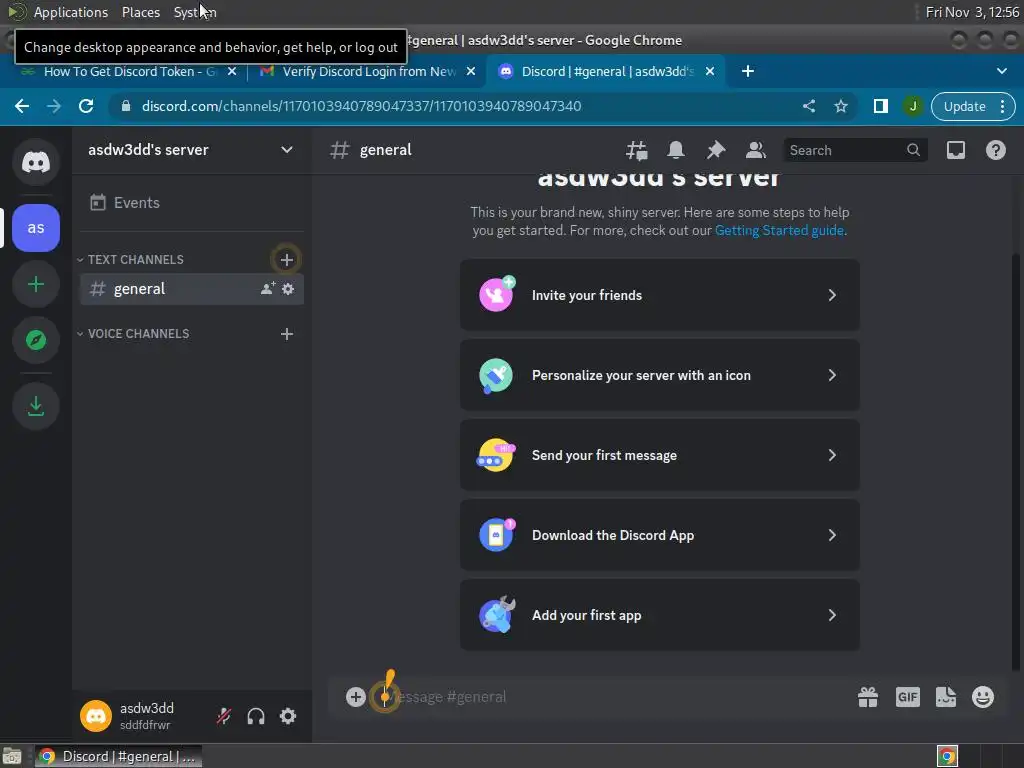Open Chrome tab search dropdown arrow
The image size is (1024, 768).
pos(1002,71)
